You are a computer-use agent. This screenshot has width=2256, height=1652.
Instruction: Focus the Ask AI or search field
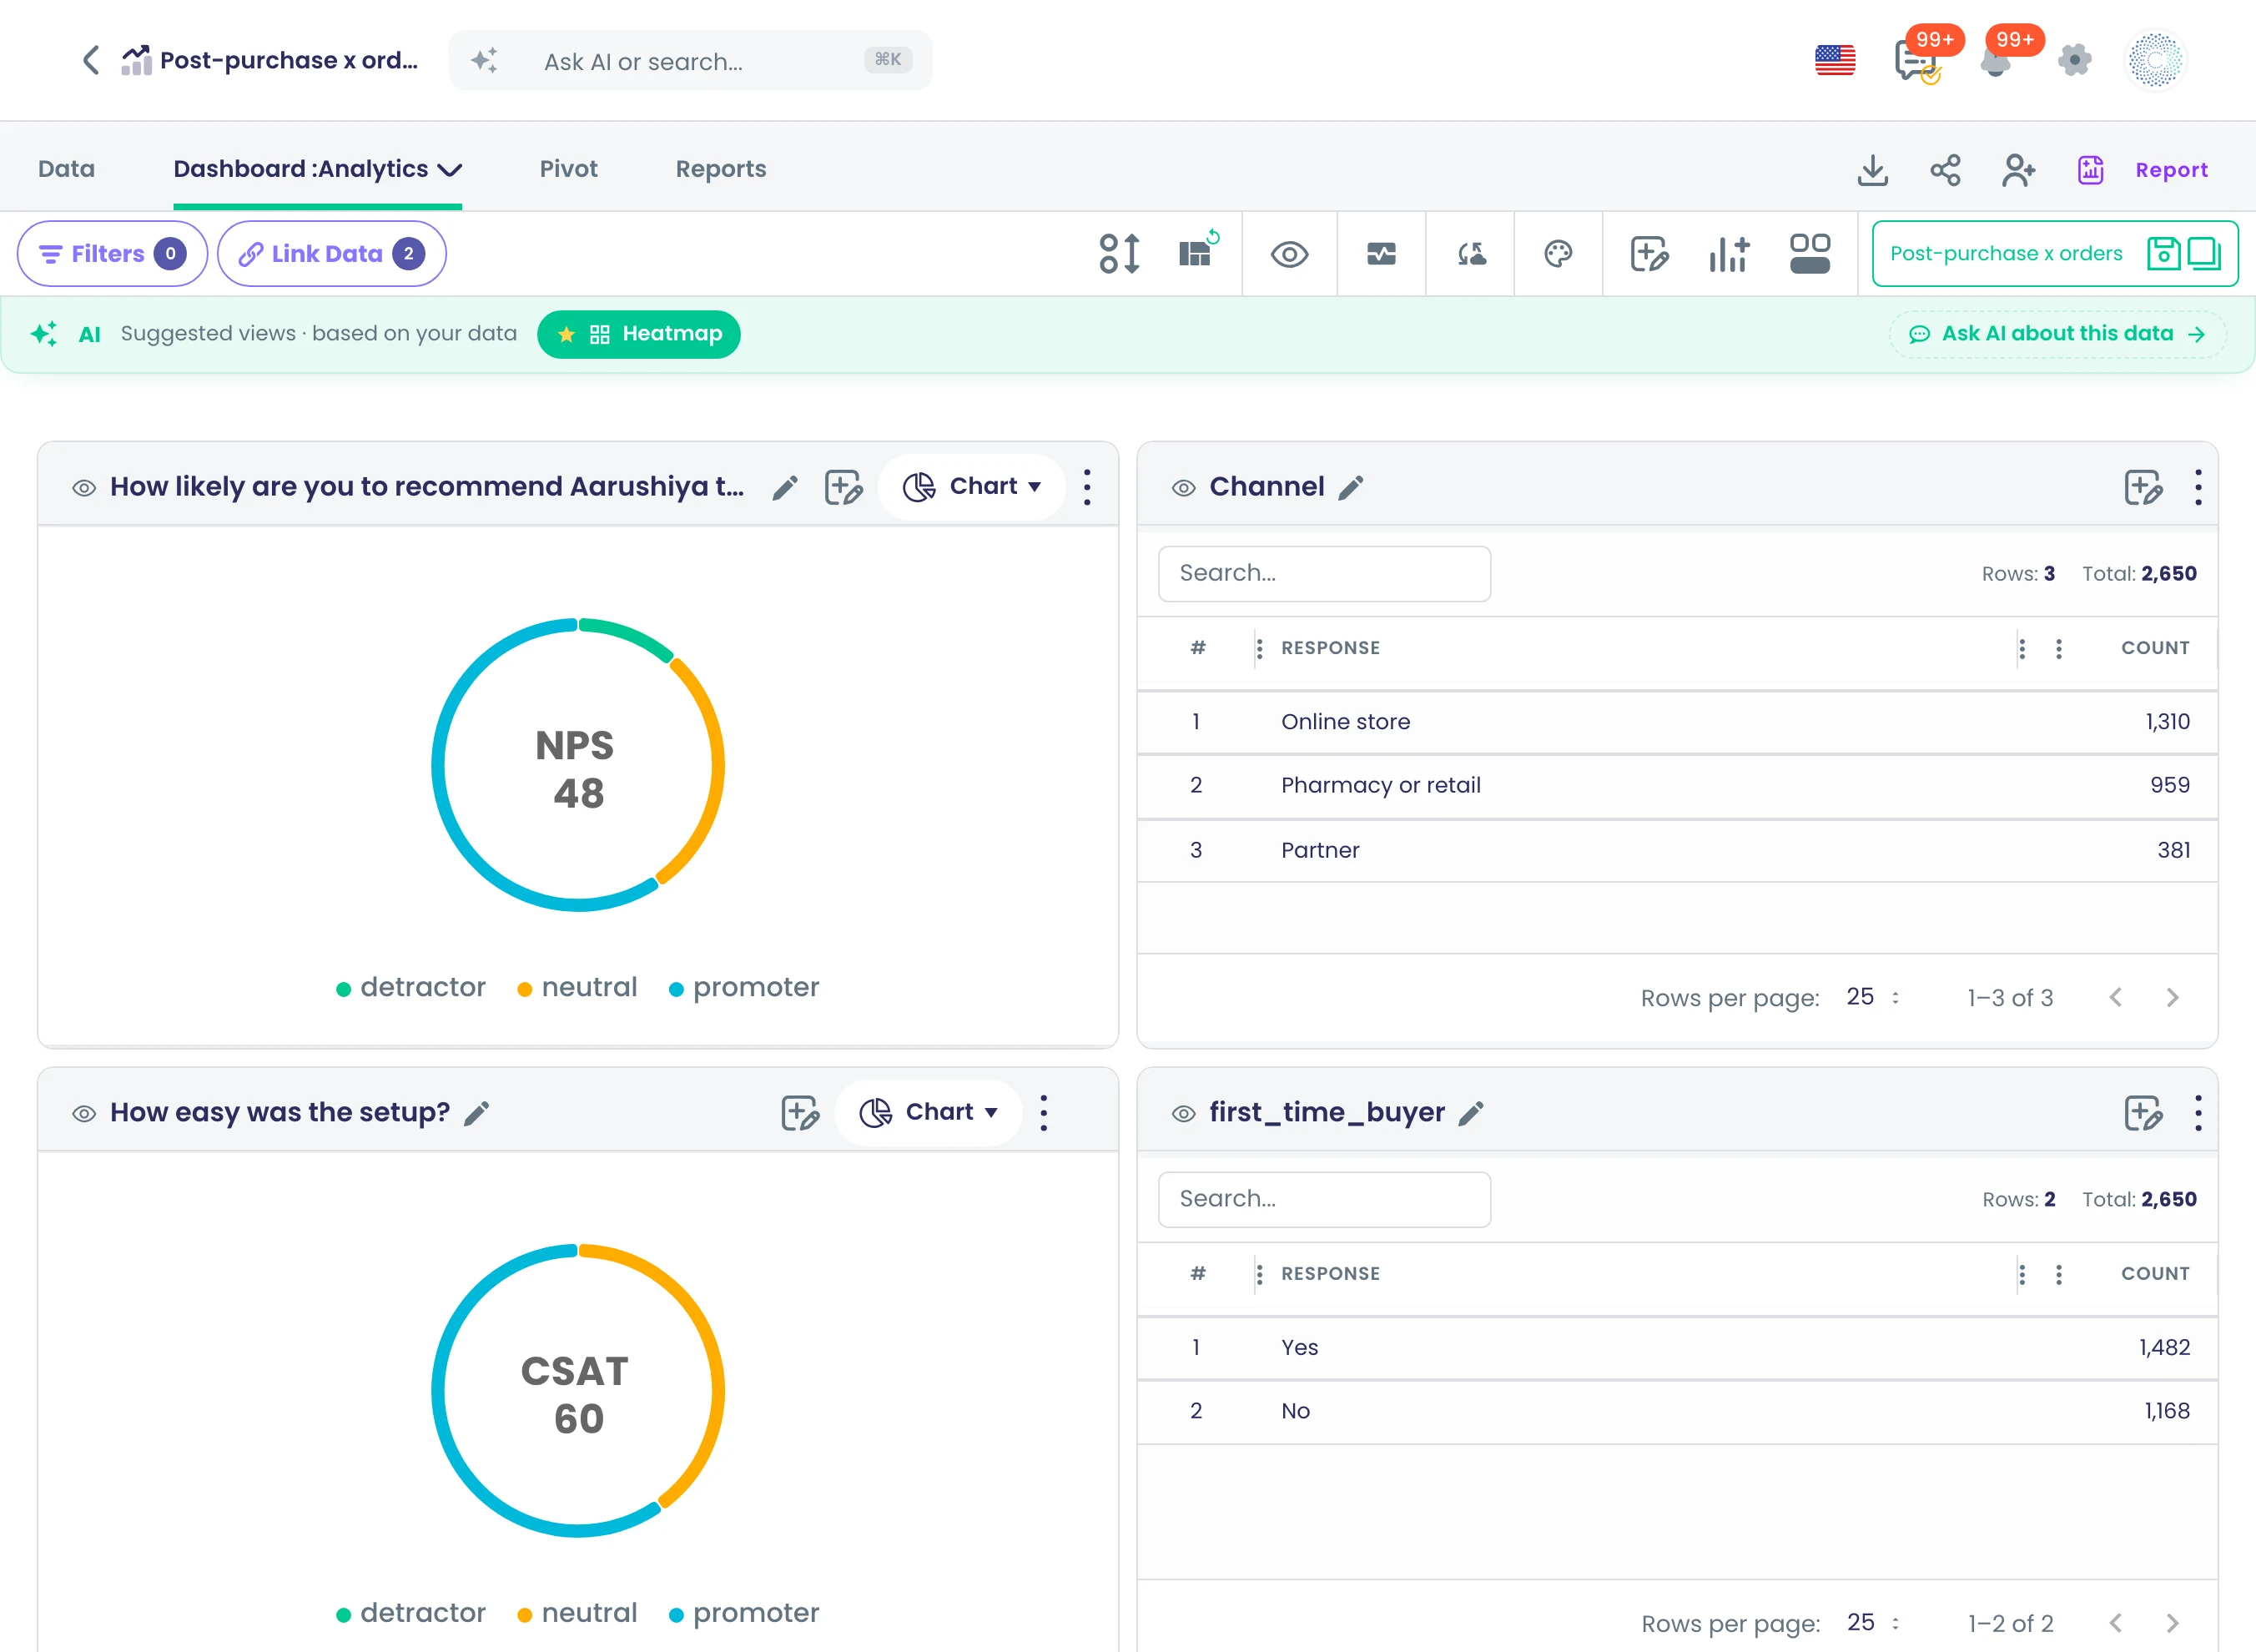tap(690, 61)
